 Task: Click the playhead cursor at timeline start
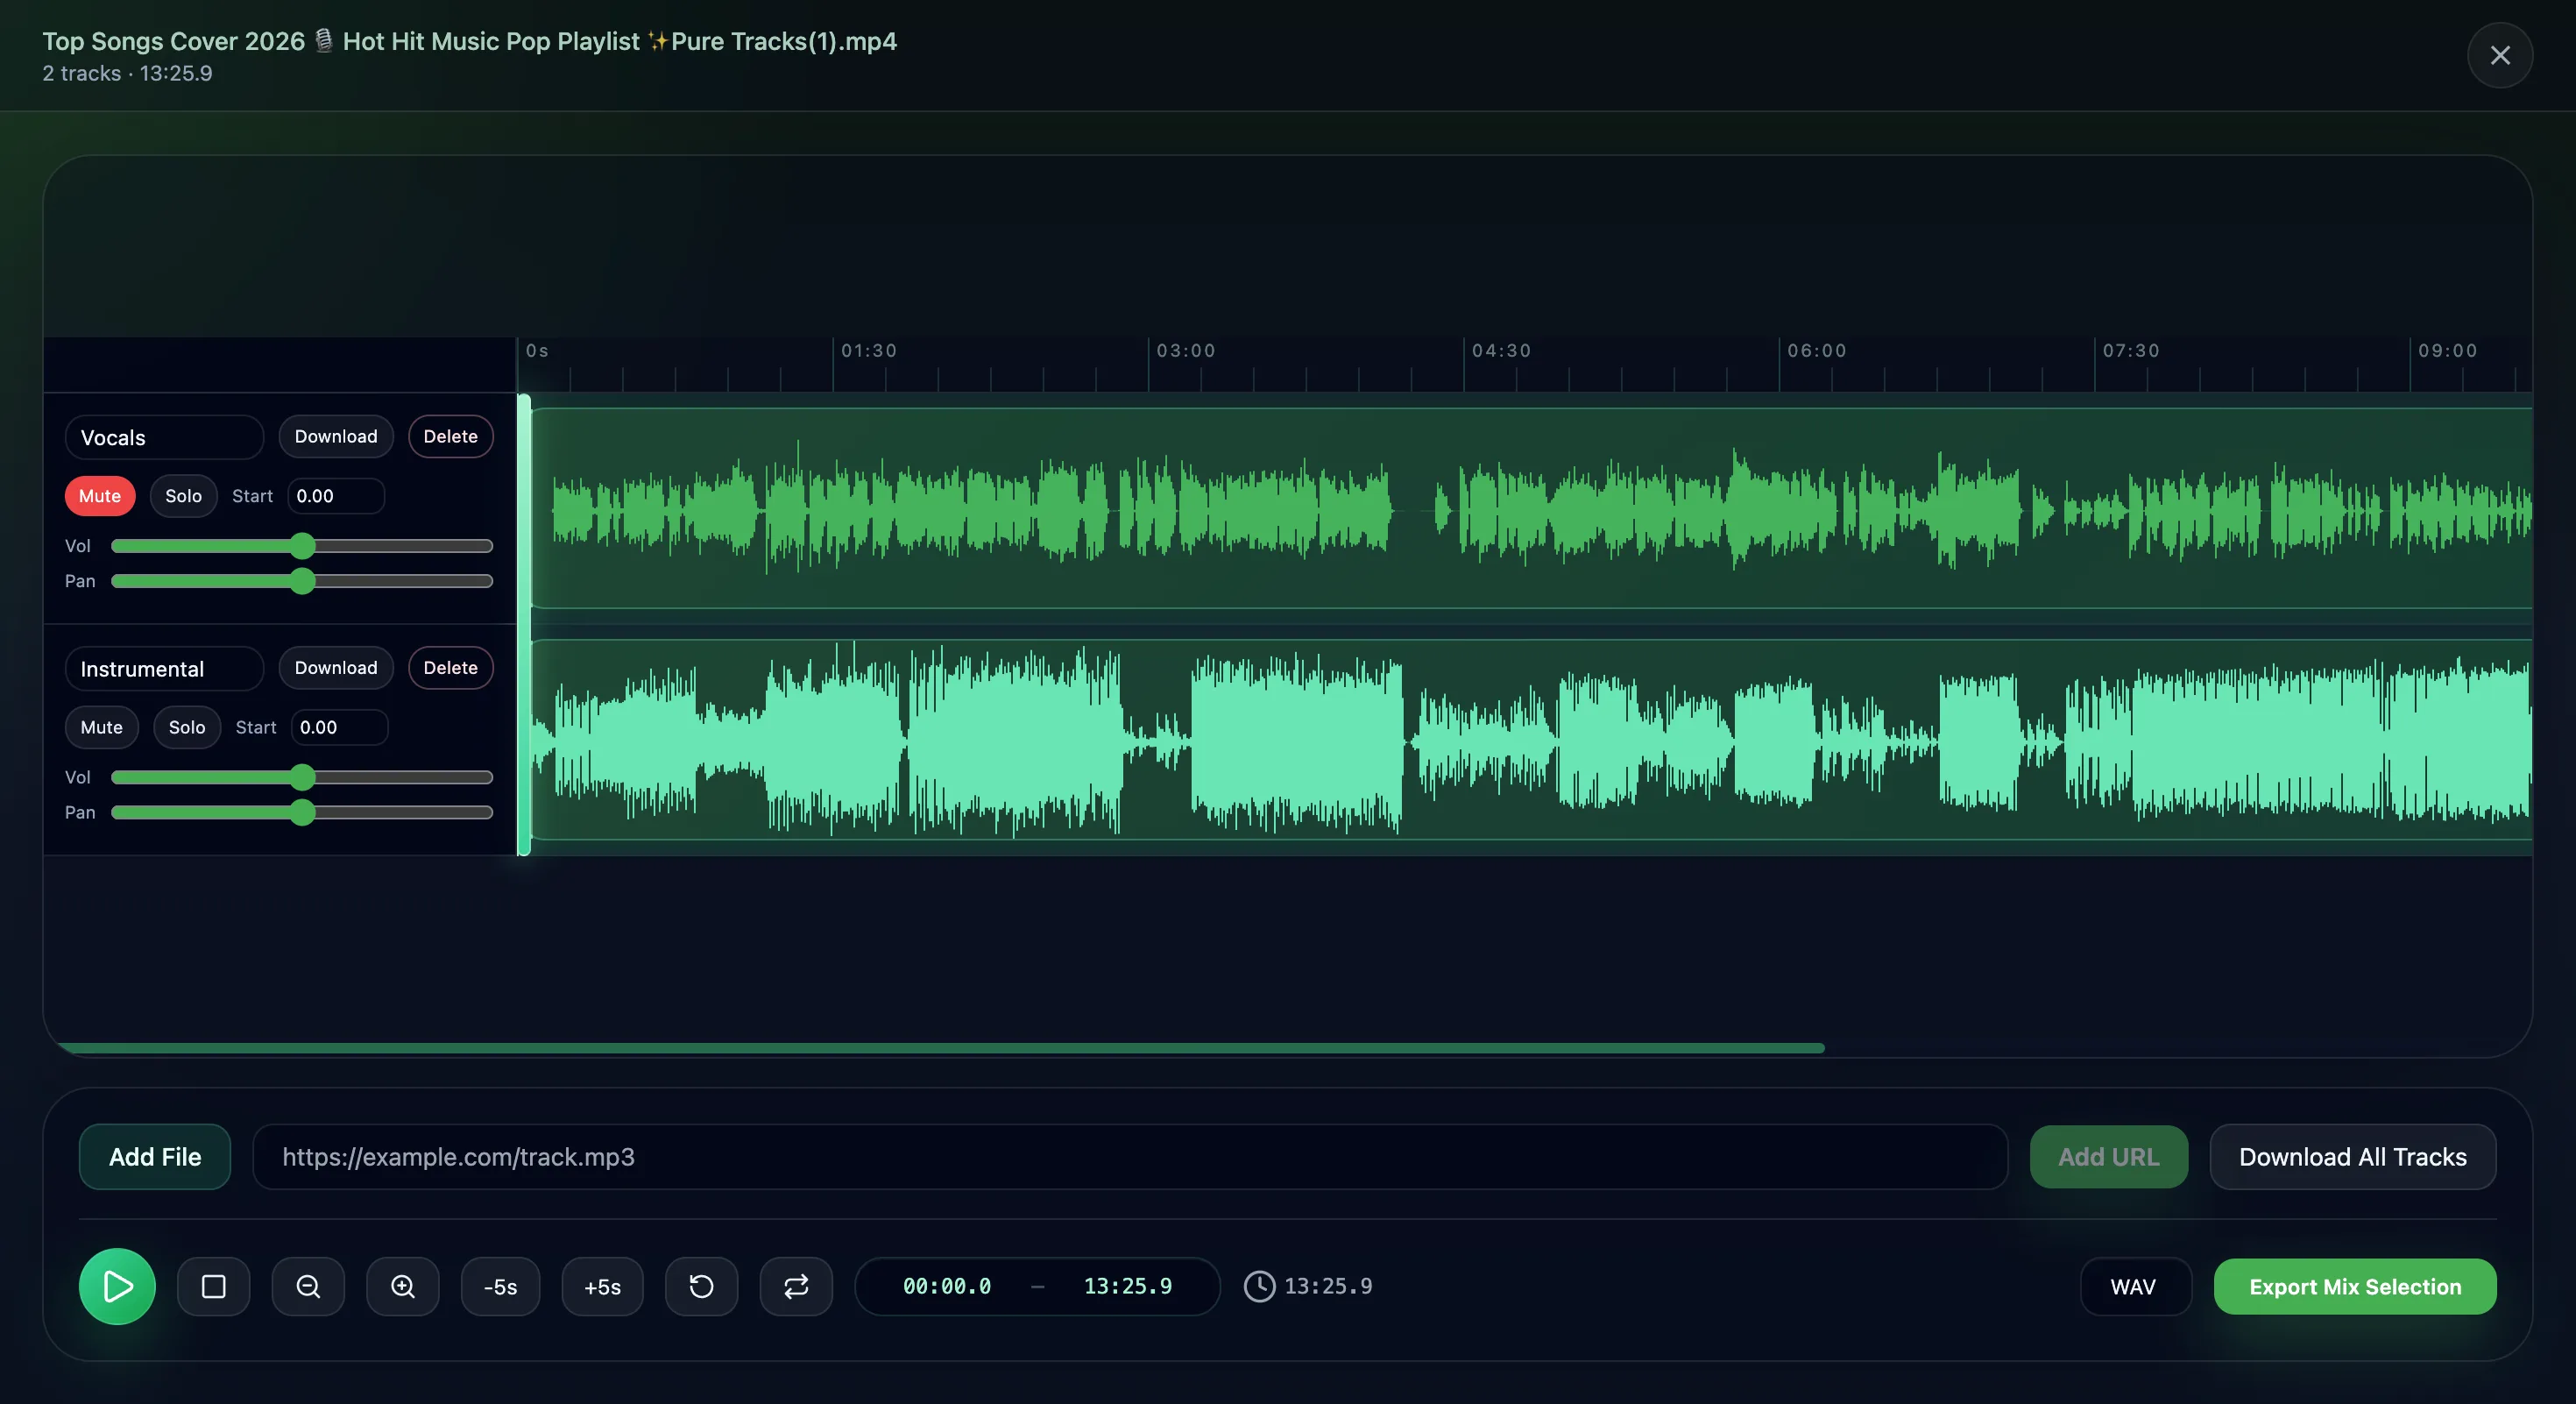pyautogui.click(x=523, y=625)
